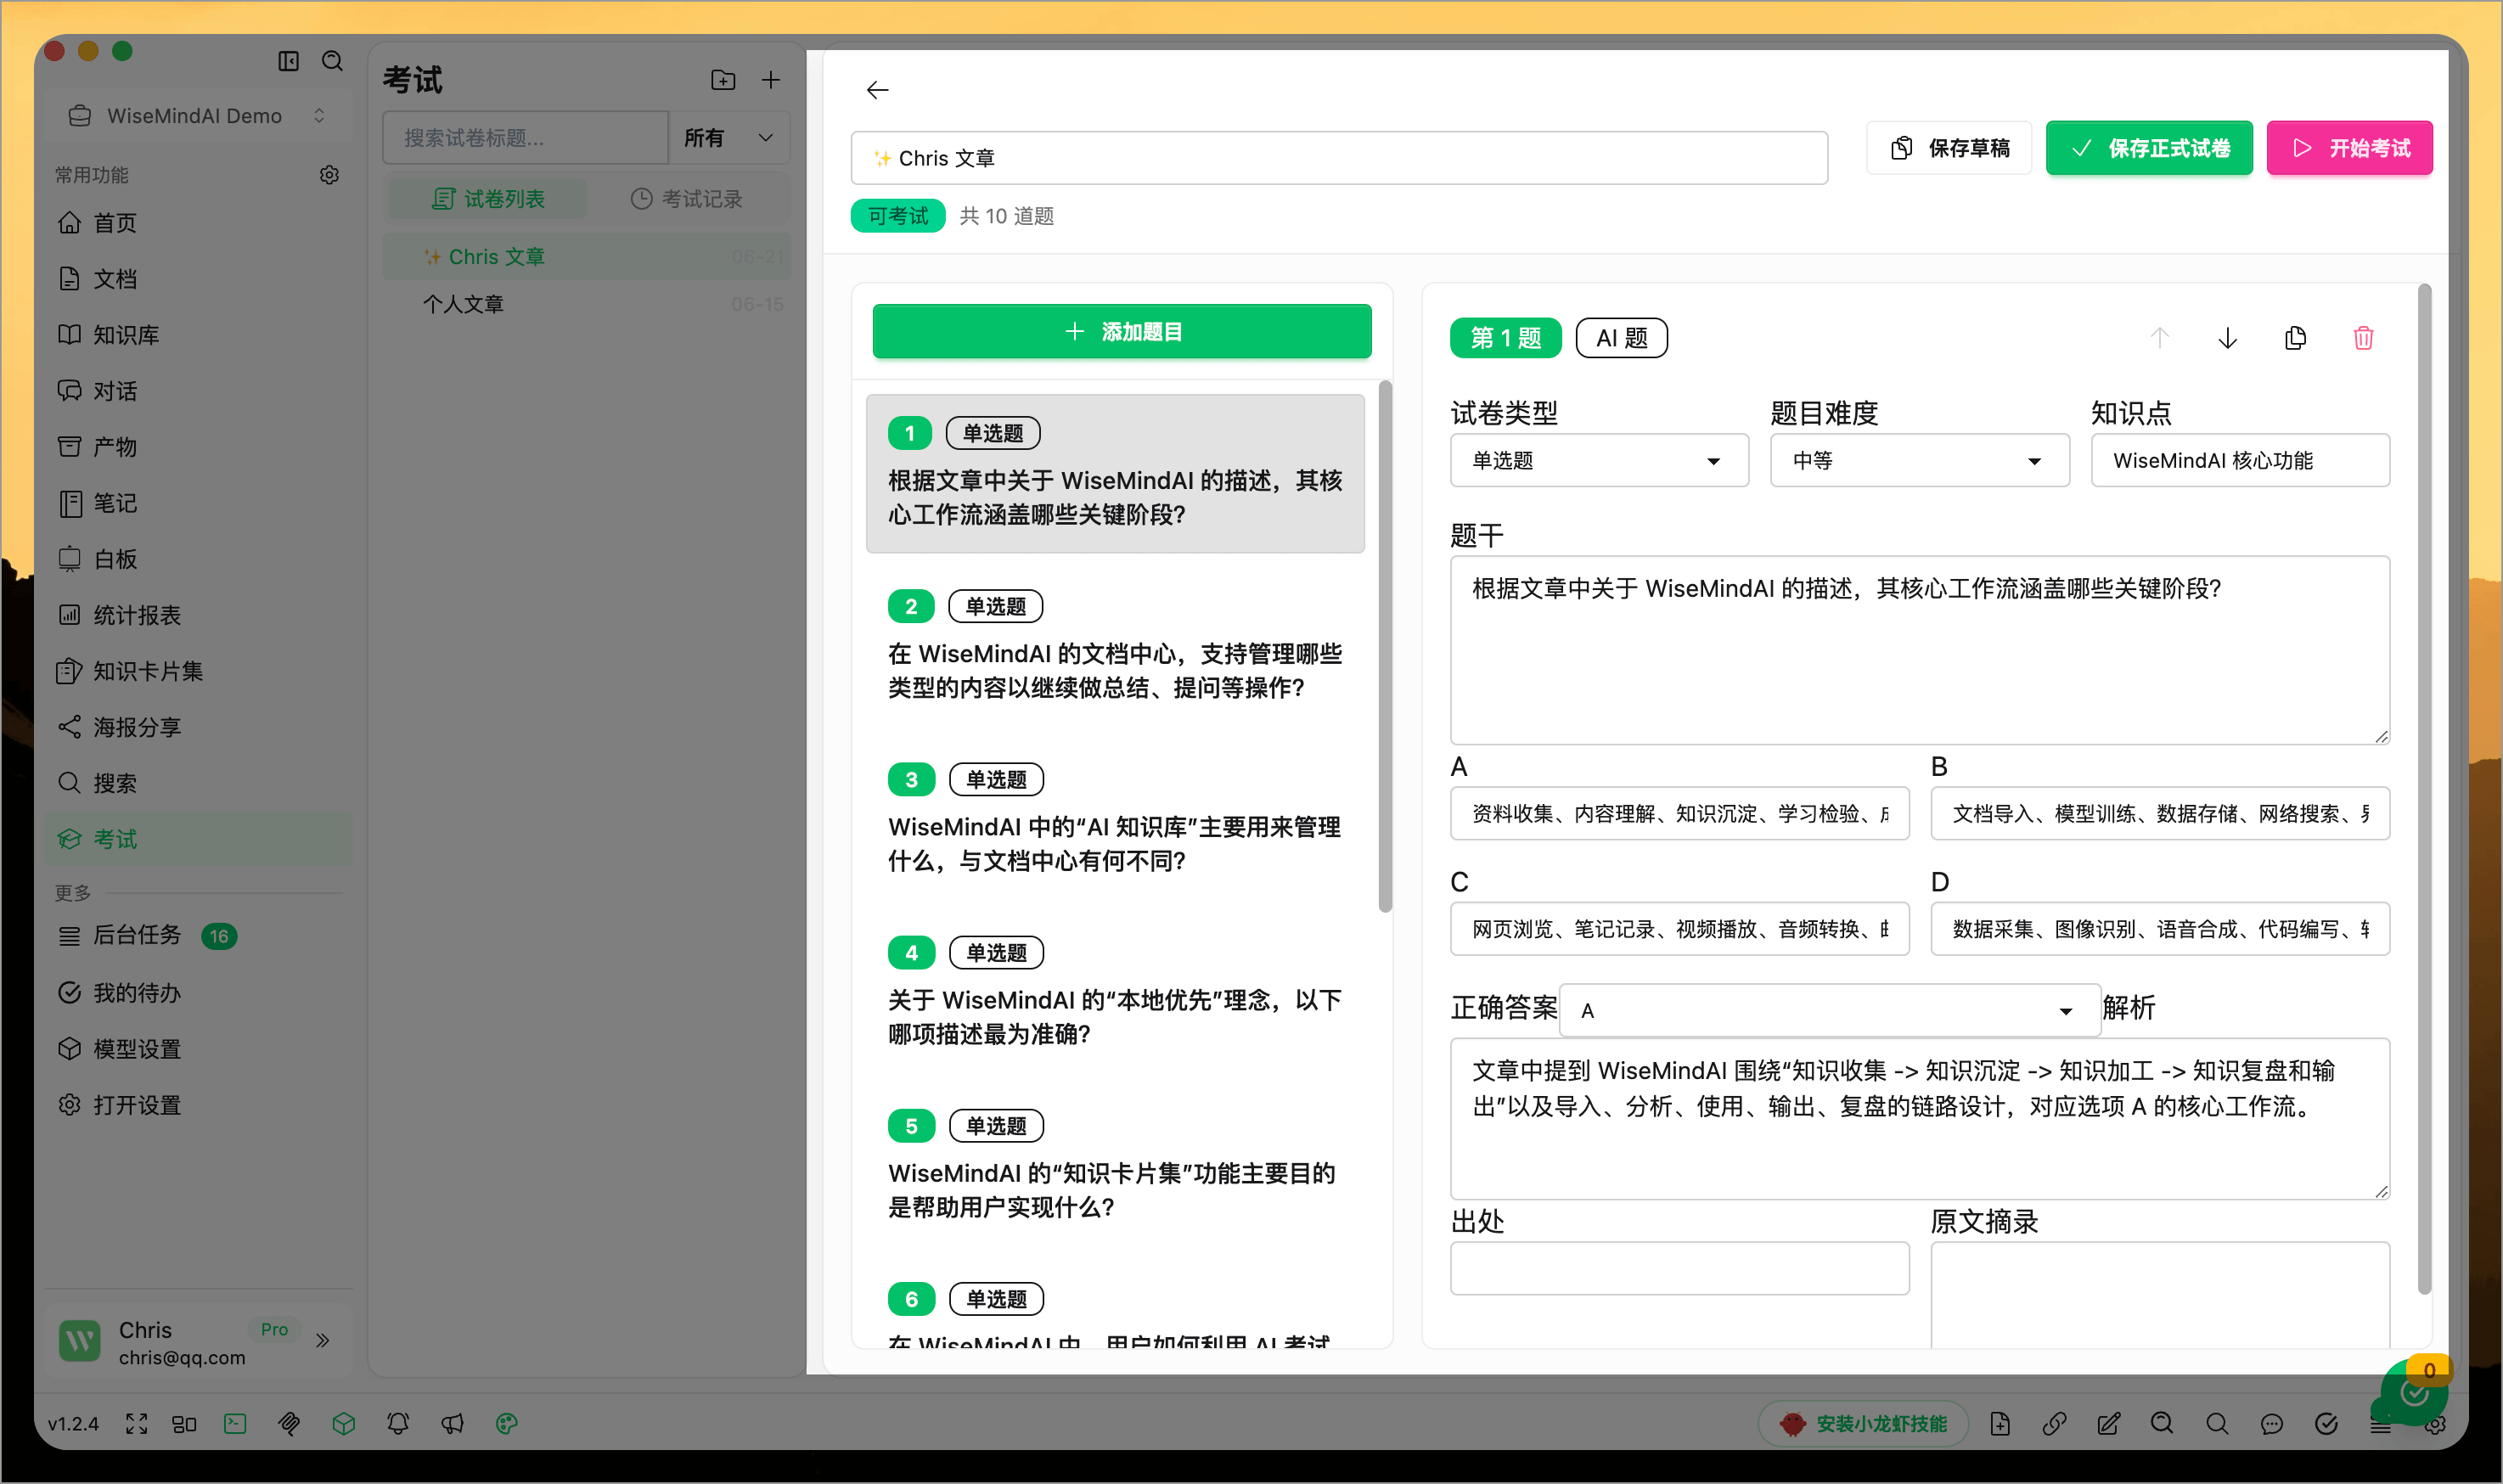Switch to 试卷列表 tab

488,199
